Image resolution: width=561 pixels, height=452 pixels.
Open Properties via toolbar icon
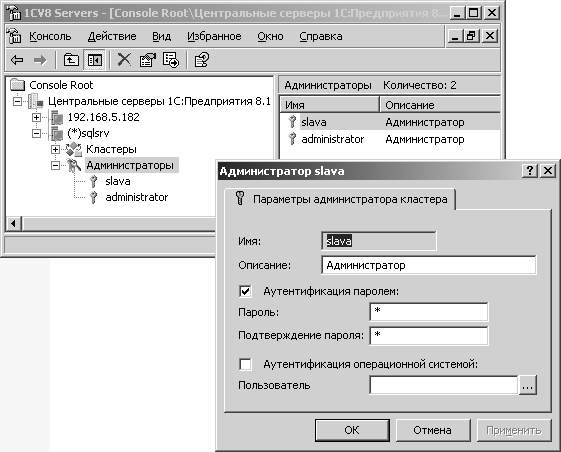[148, 60]
